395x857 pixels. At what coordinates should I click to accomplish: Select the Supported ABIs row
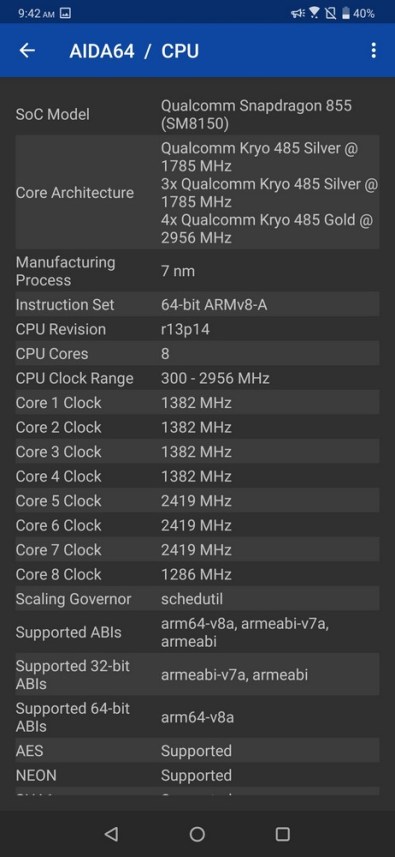click(197, 632)
